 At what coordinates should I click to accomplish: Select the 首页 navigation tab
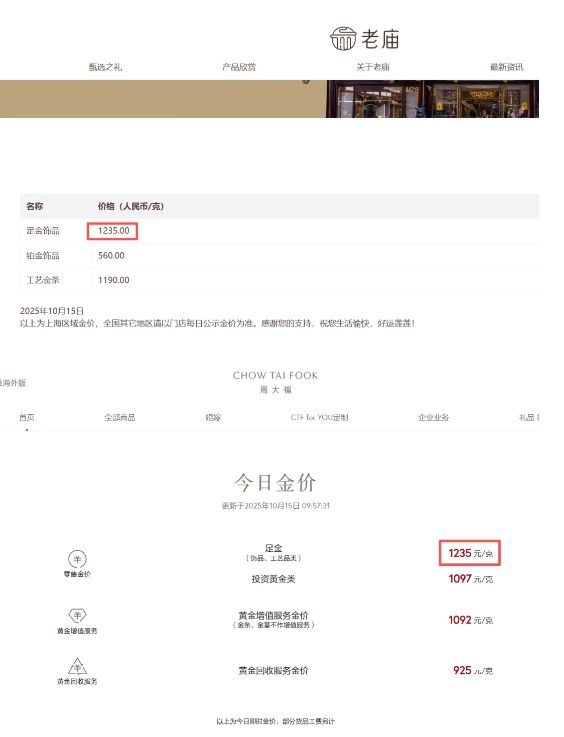tap(27, 417)
